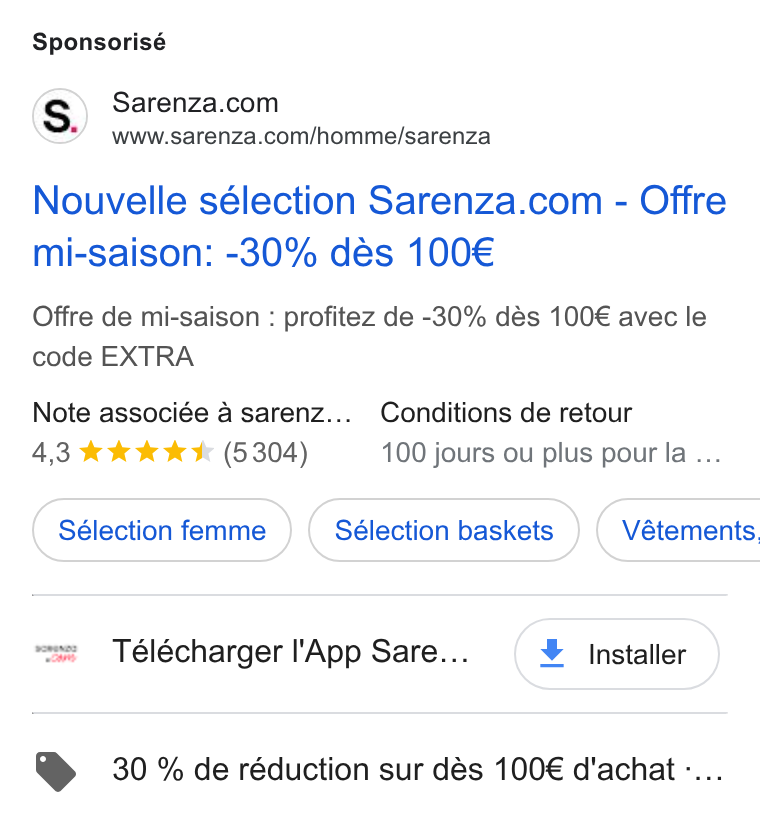Click the Sarenza.com site name

(x=195, y=103)
